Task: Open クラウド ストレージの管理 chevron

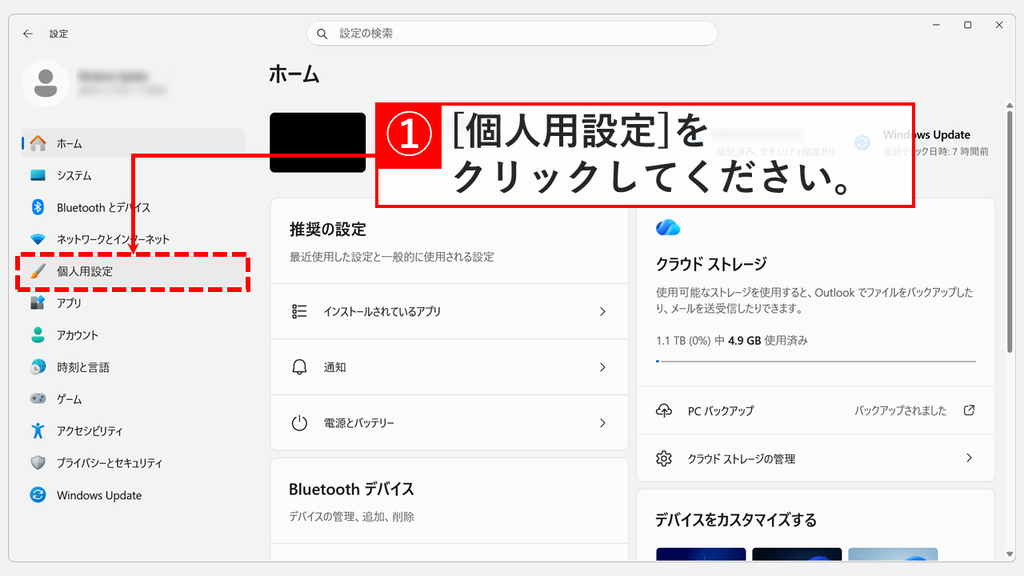Action: [969, 458]
